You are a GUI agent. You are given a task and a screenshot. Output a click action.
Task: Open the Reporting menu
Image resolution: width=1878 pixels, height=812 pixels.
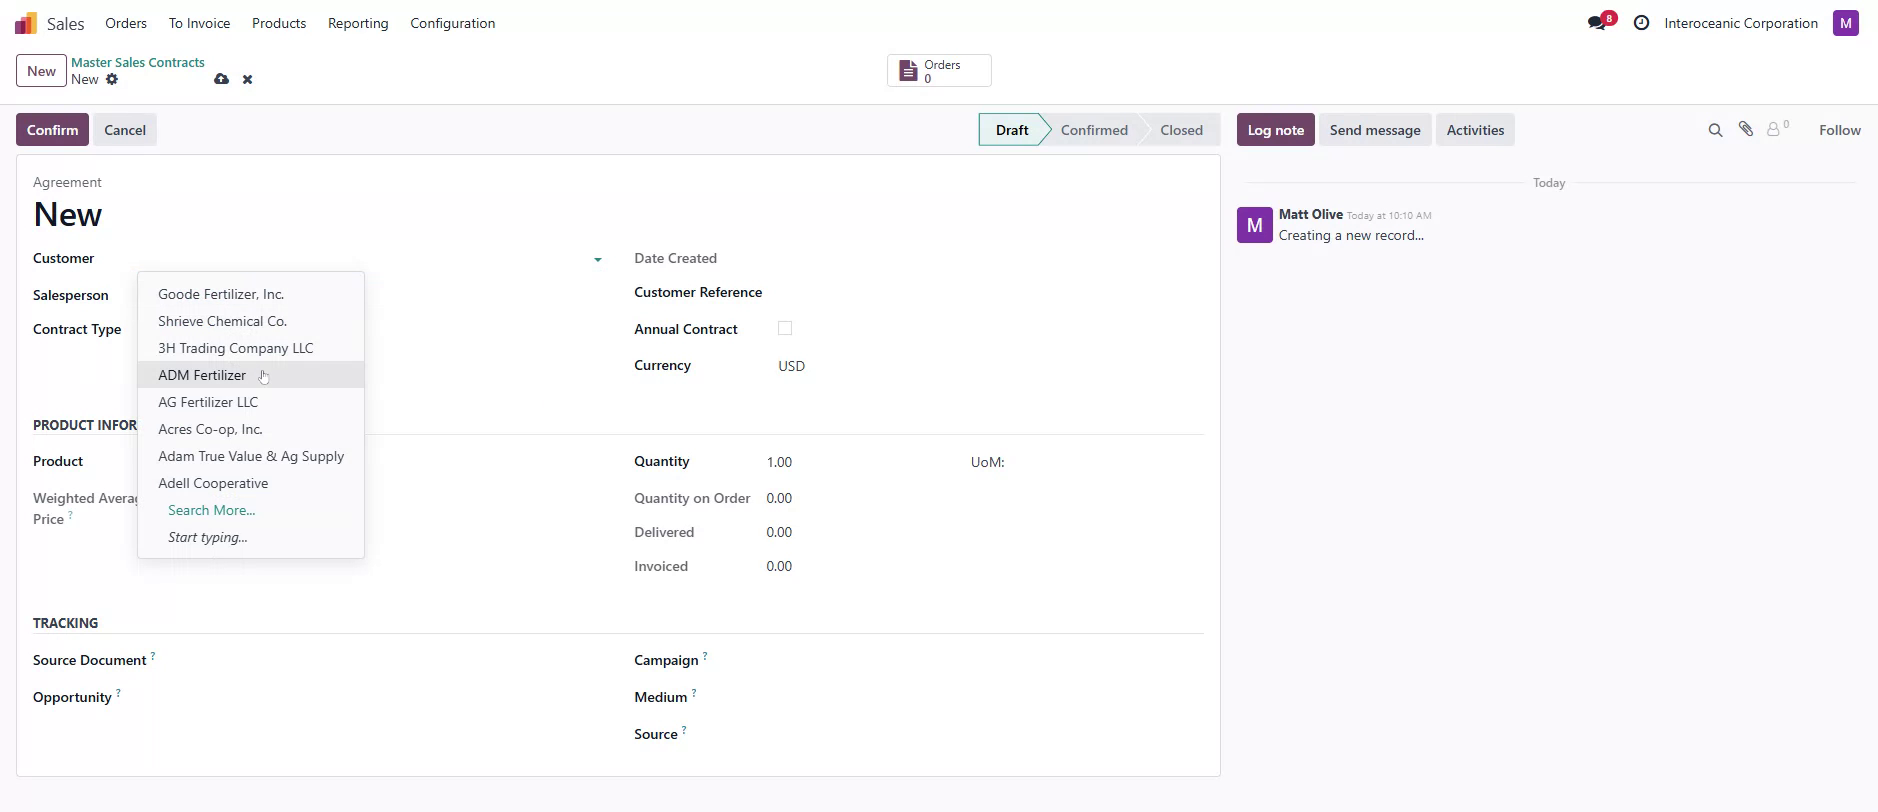358,23
